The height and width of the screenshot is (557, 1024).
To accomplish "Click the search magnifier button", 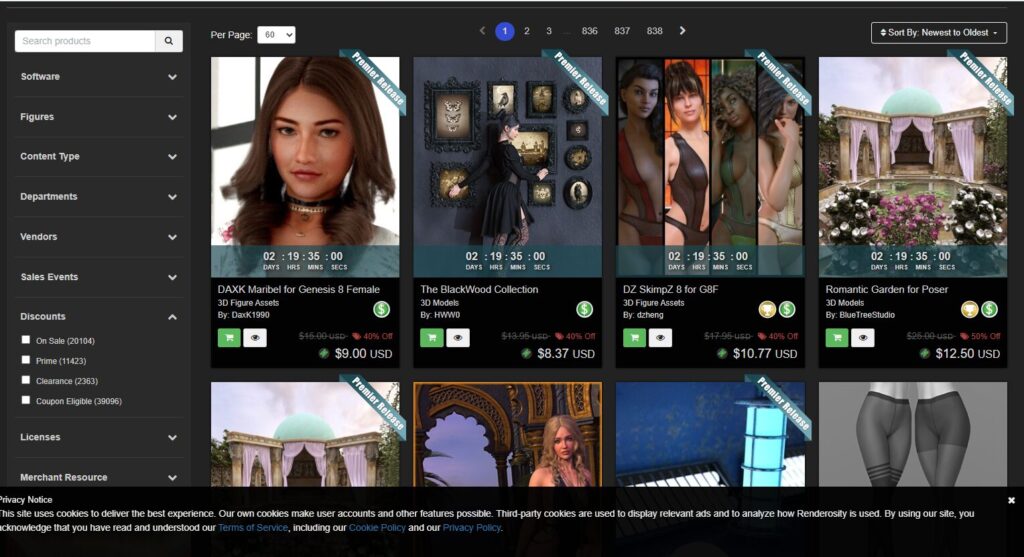I will pos(168,40).
